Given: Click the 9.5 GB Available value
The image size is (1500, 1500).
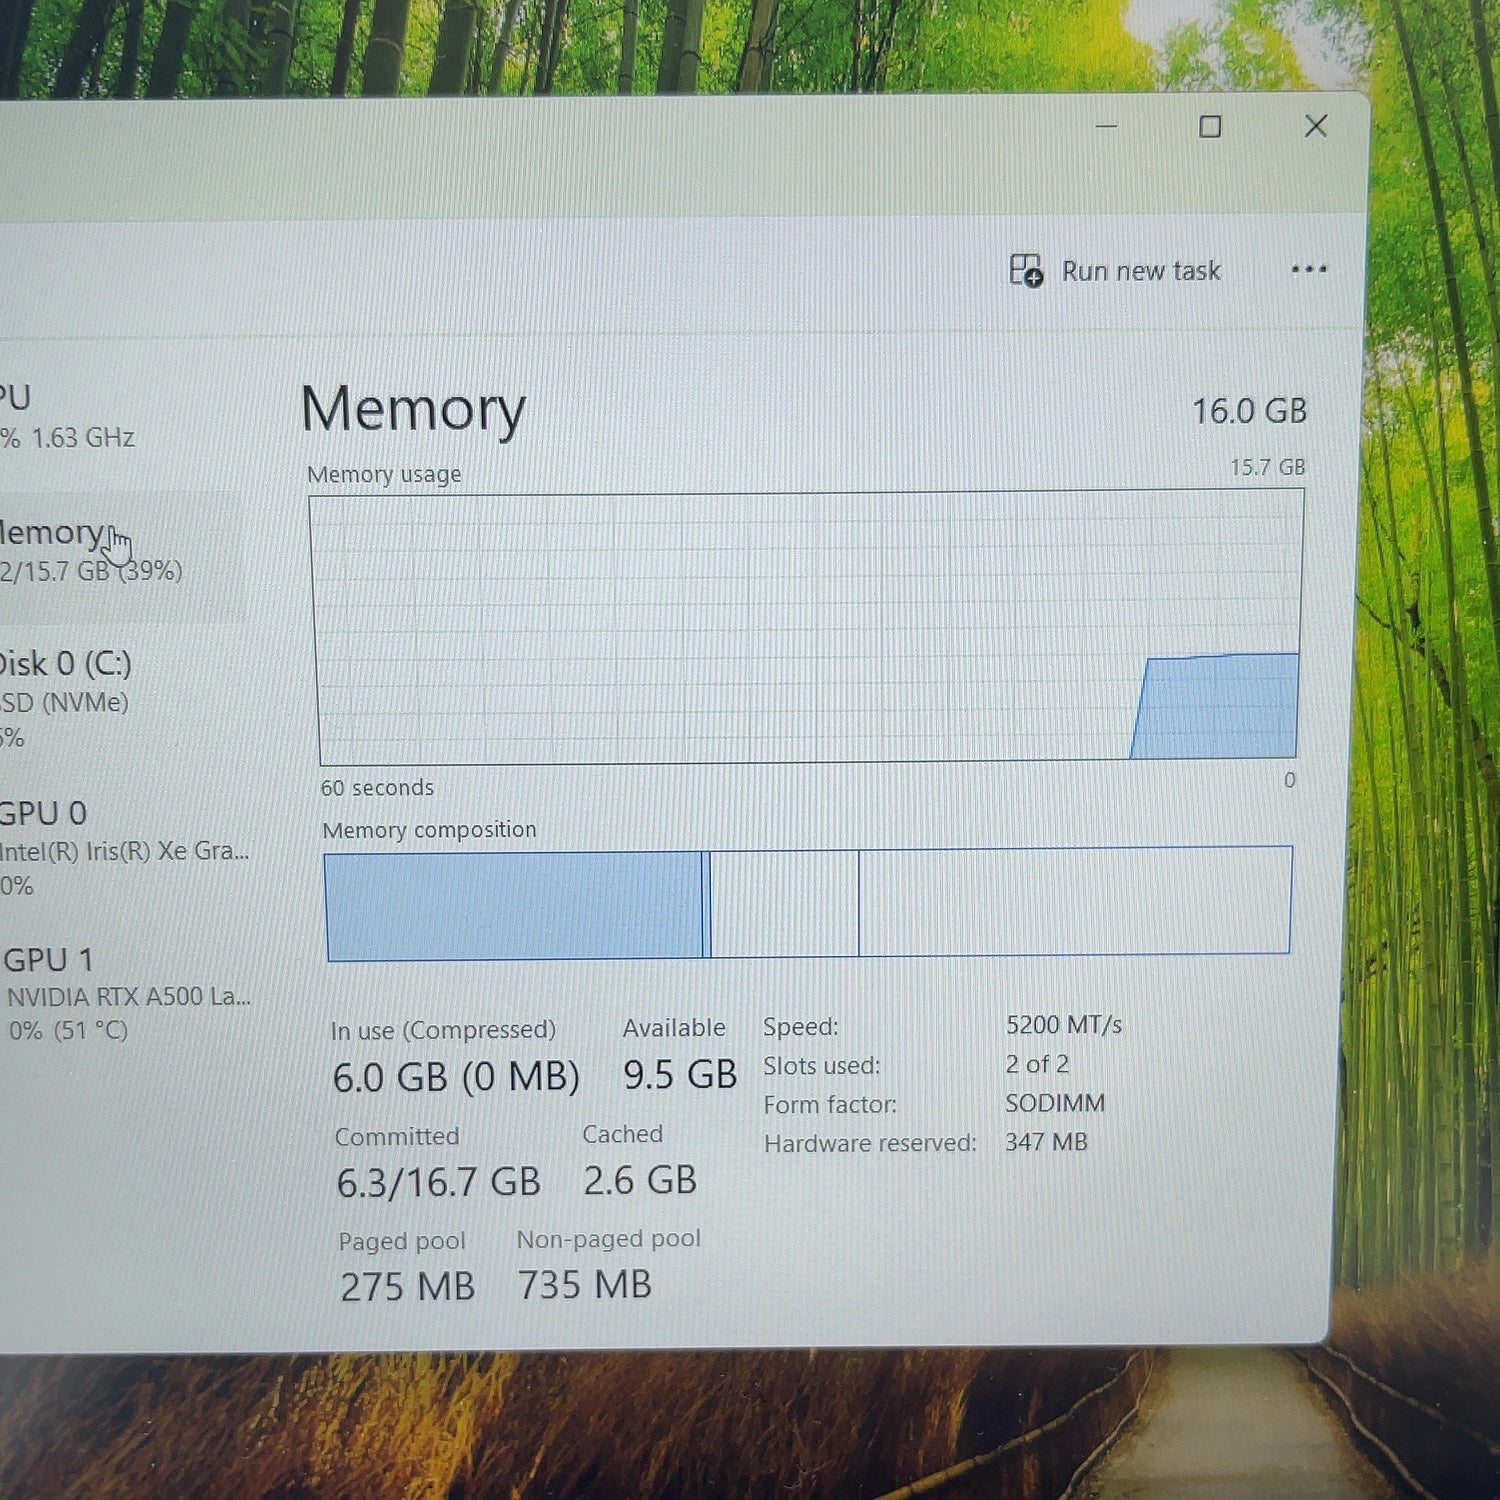Looking at the screenshot, I should 680,1075.
